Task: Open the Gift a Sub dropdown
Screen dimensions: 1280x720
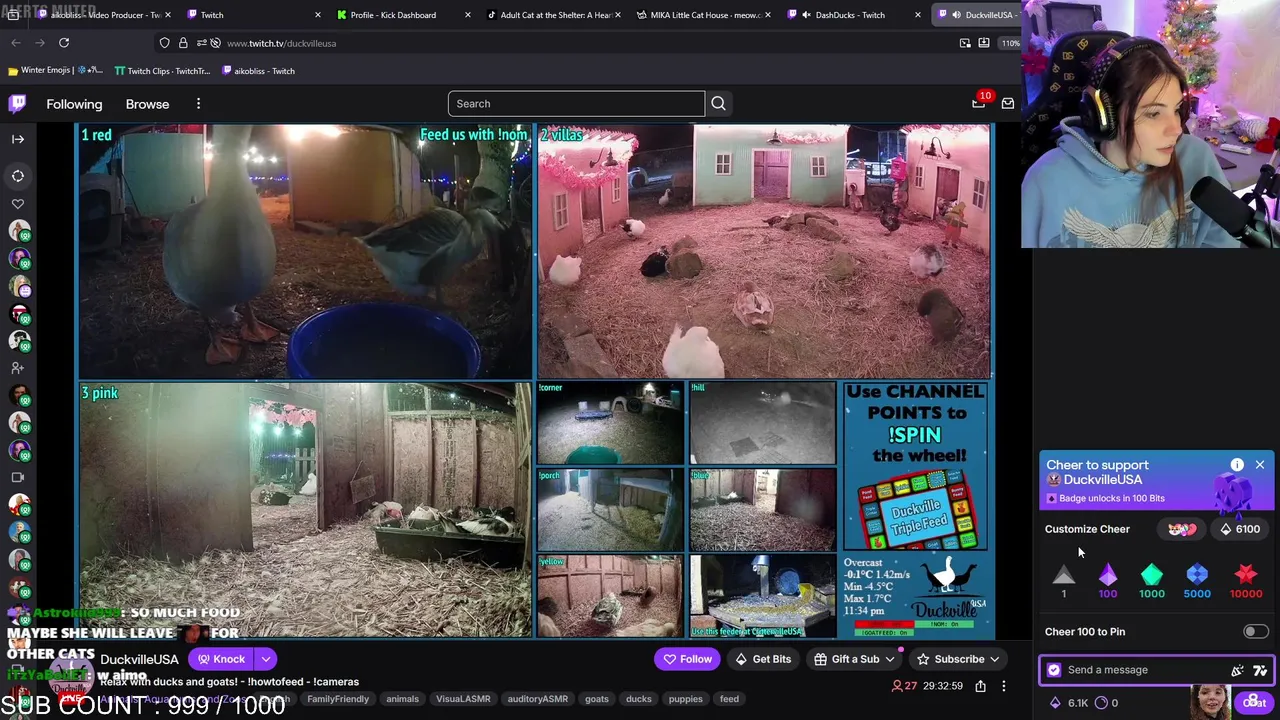Action: [855, 659]
